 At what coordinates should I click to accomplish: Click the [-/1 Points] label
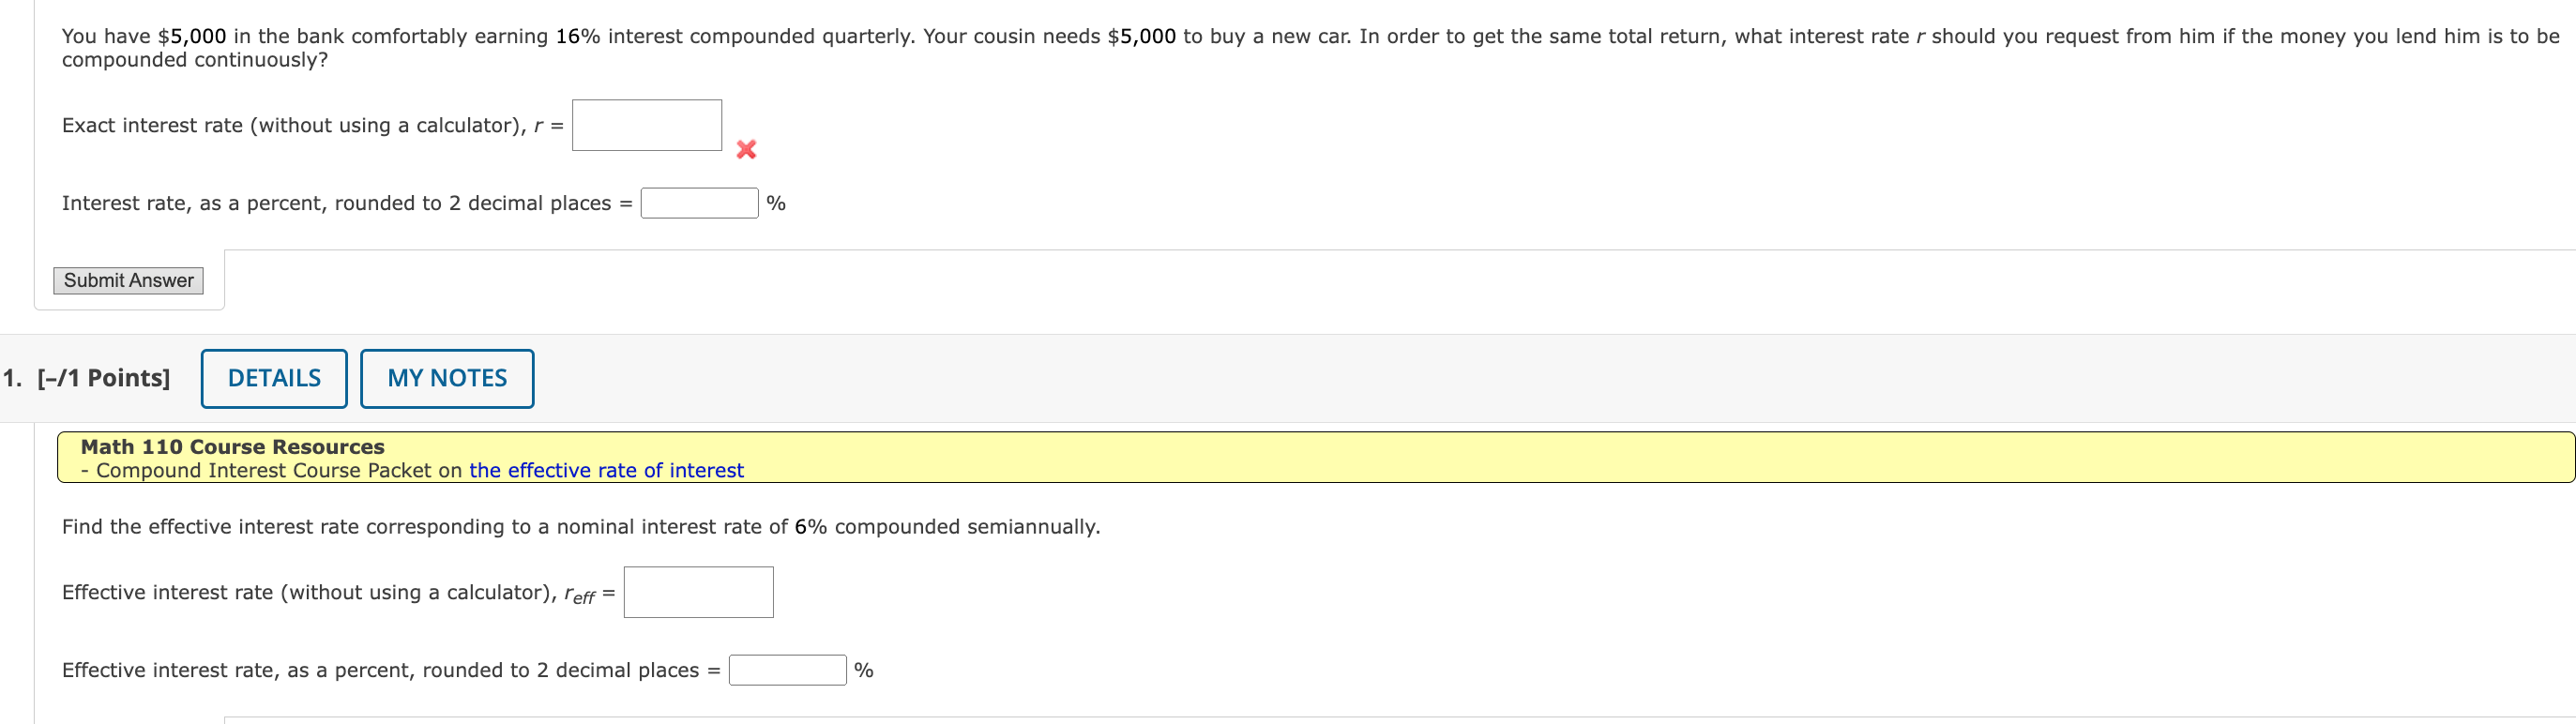tap(101, 378)
